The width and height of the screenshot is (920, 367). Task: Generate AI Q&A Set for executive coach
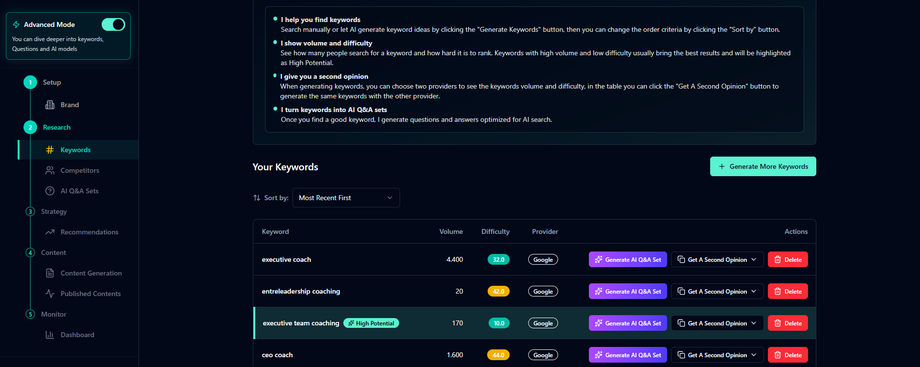tap(628, 260)
